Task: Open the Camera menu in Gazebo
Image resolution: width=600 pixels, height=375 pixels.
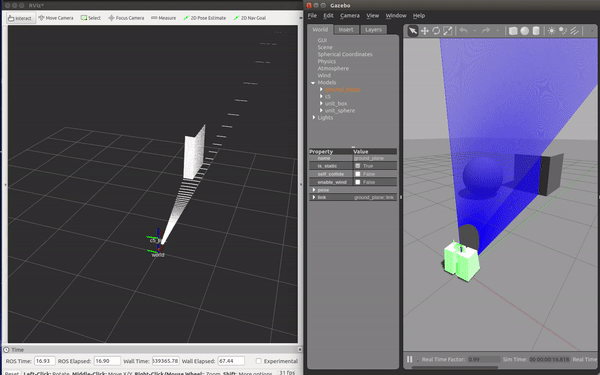Action: (350, 16)
